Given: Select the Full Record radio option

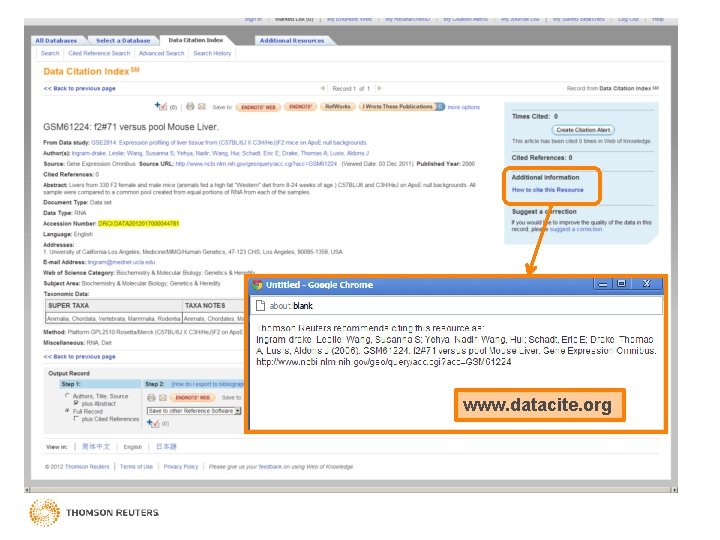Looking at the screenshot, I should click(68, 411).
